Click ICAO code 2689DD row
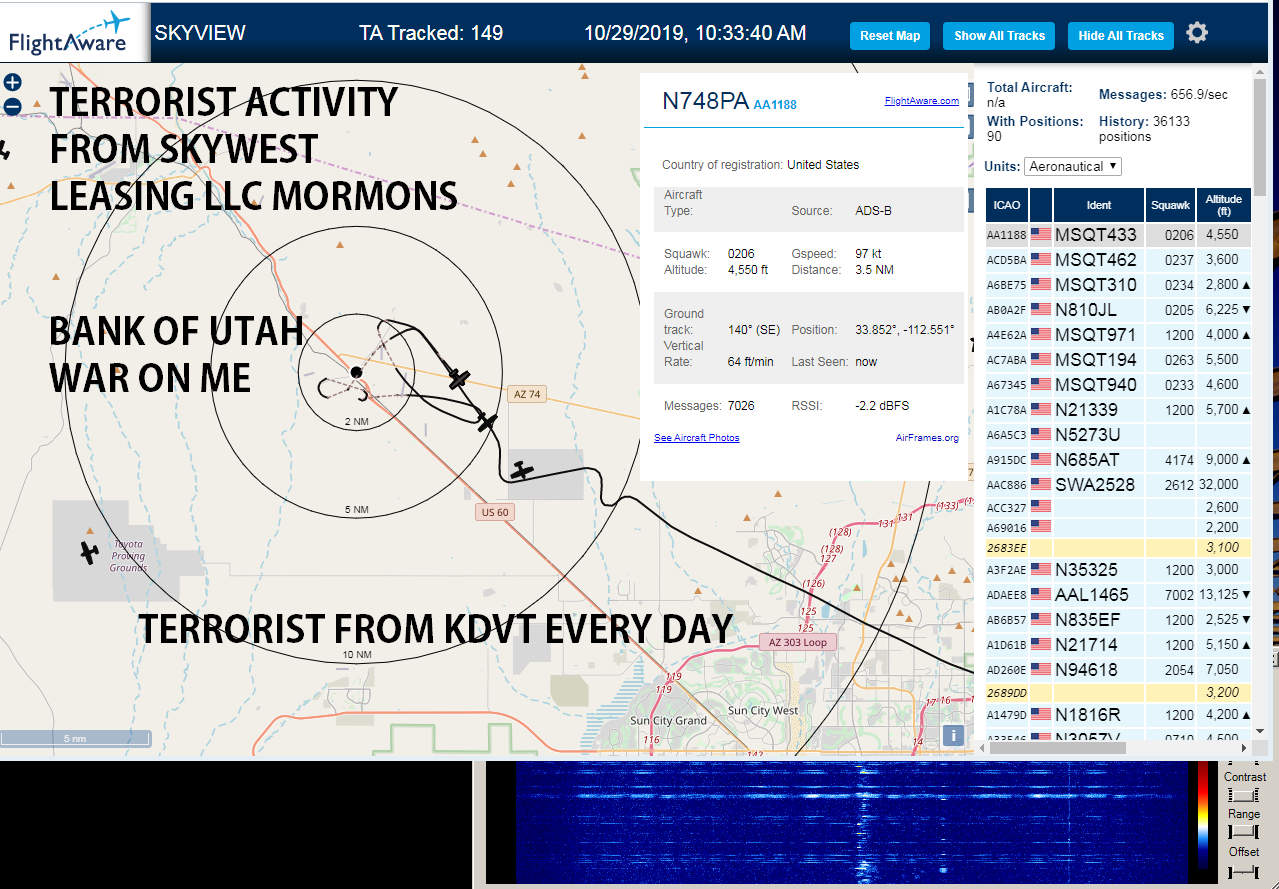Viewport: 1279px width, 889px height. point(1118,692)
